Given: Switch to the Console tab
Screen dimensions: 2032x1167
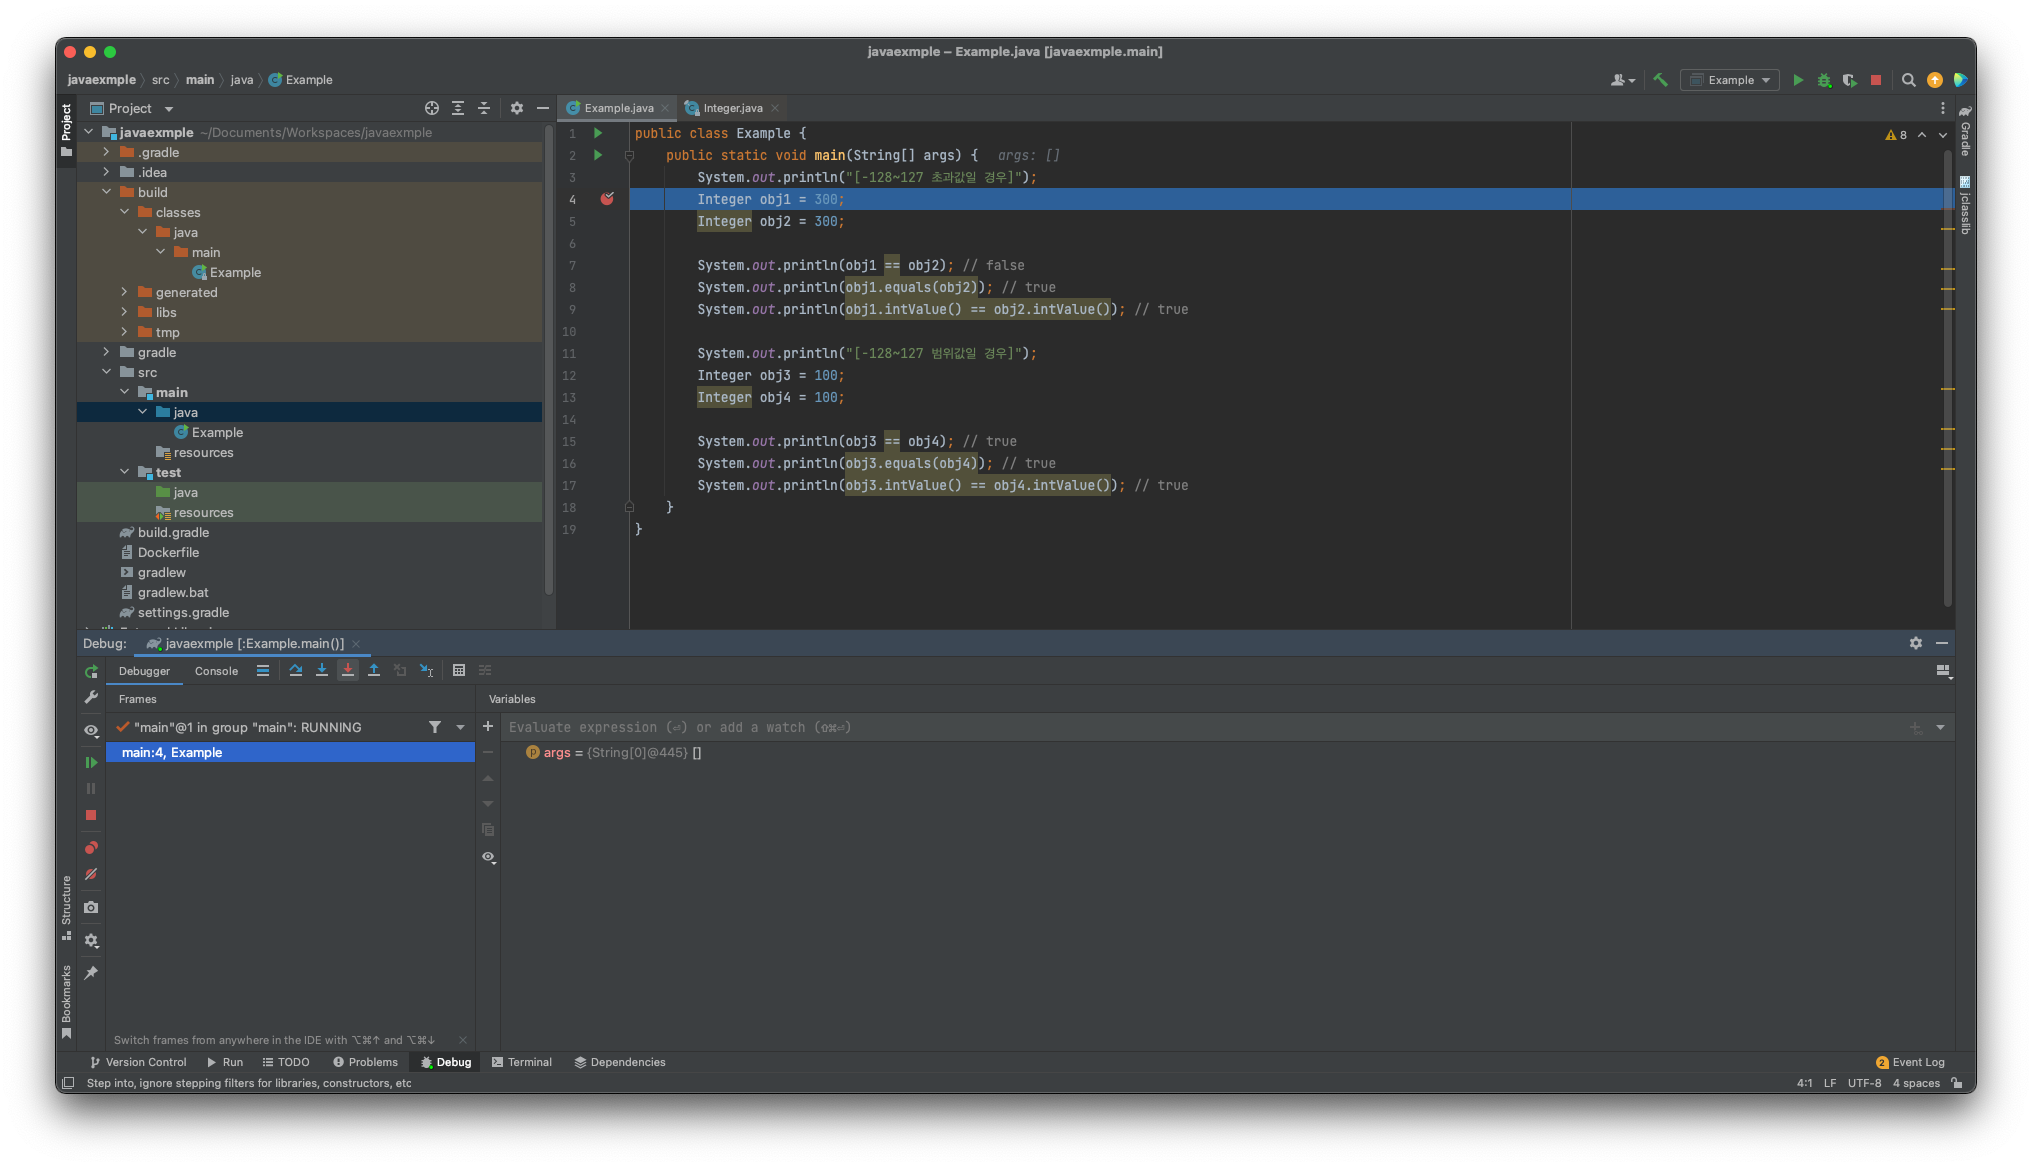Looking at the screenshot, I should pyautogui.click(x=216, y=671).
